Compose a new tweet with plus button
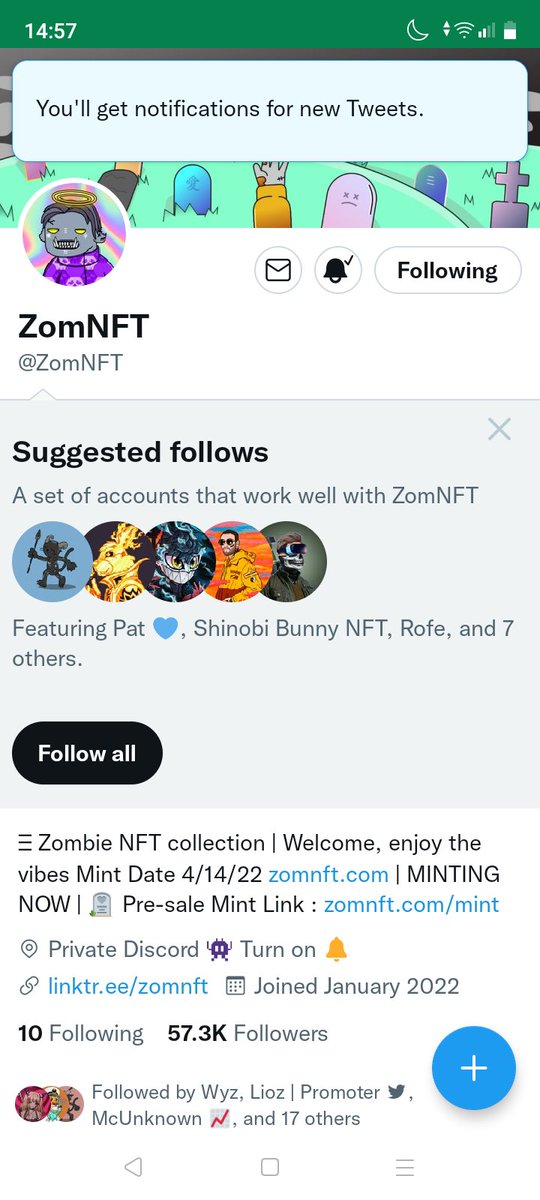 tap(474, 1068)
